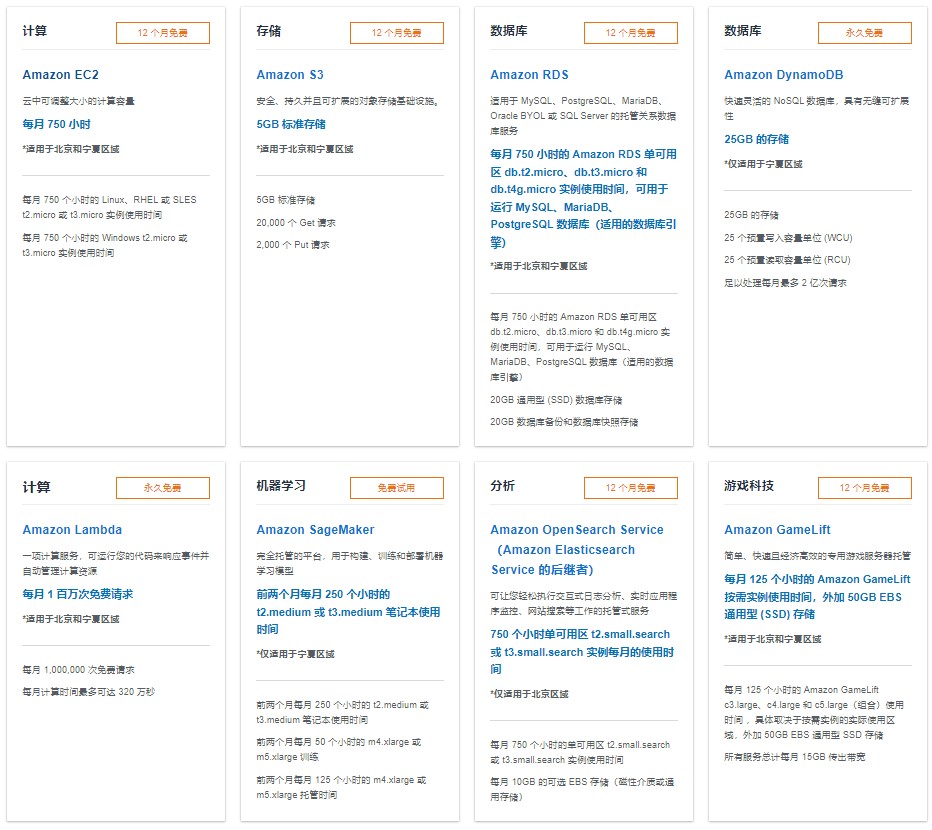Select the 存储 heading above Amazon S3
This screenshot has width=932, height=830.
click(x=269, y=31)
